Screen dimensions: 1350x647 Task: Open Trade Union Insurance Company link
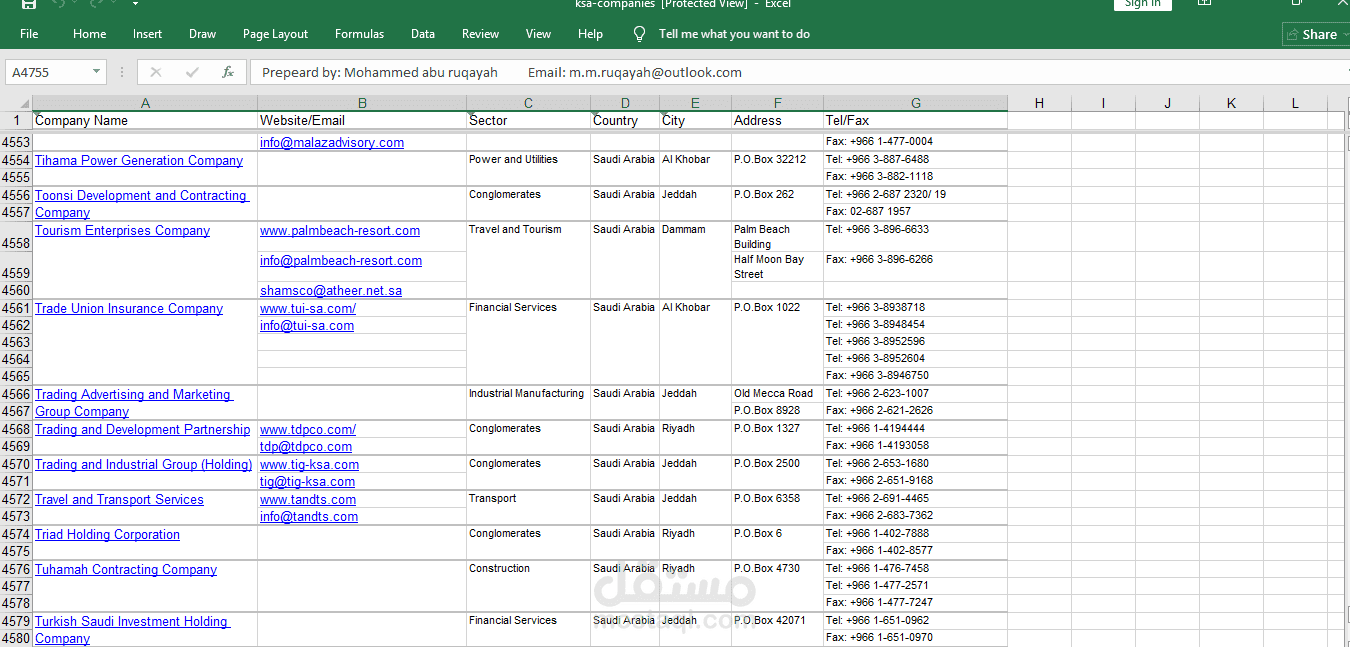tap(129, 308)
